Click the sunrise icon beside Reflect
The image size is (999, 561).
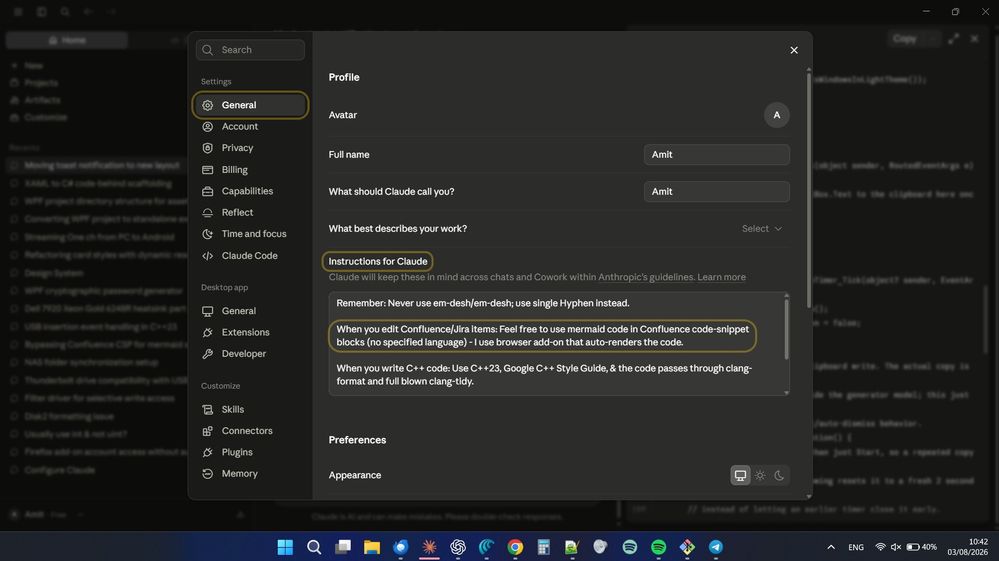click(x=208, y=213)
